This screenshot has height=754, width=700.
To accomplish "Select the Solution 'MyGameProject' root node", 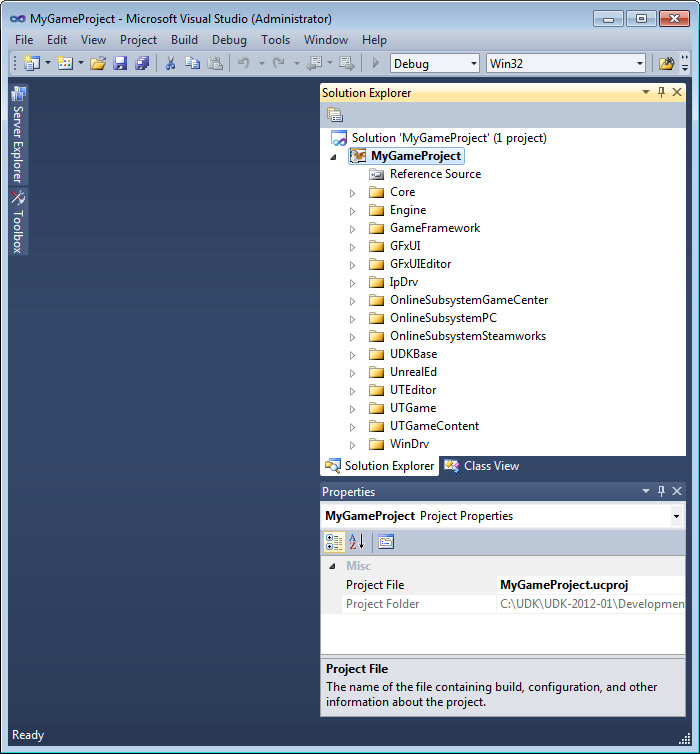I will pos(449,138).
